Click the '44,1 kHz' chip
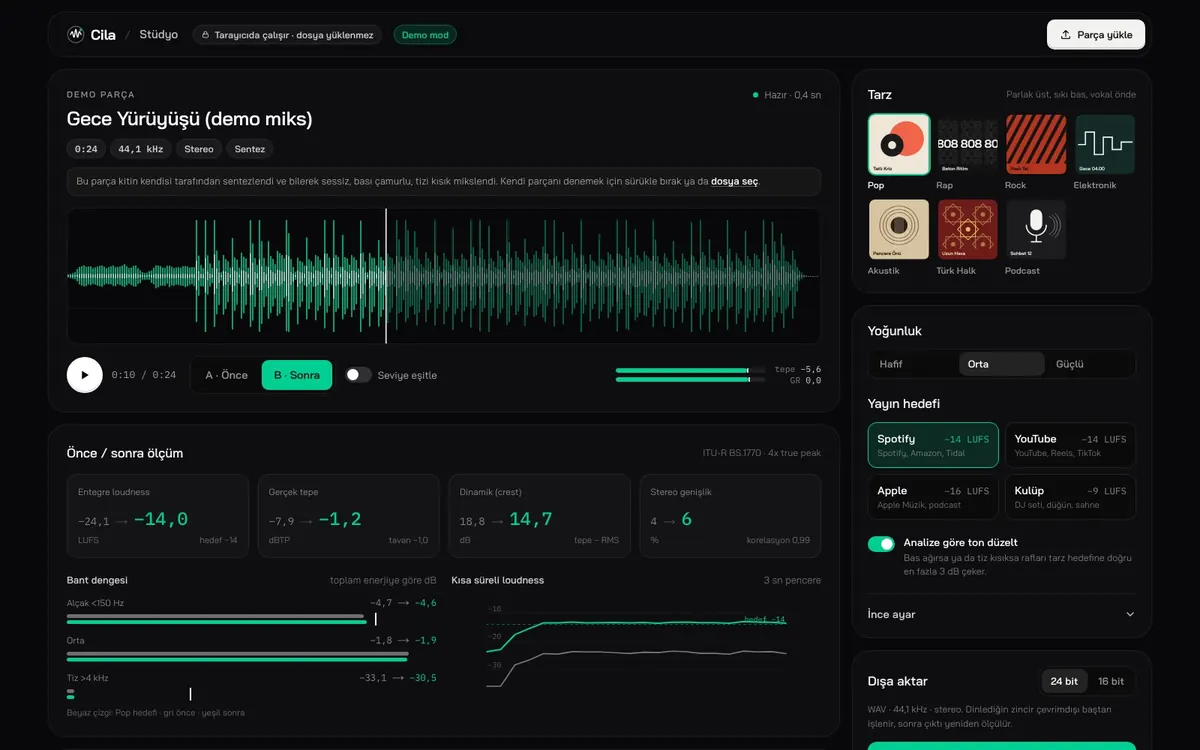 click(x=140, y=149)
